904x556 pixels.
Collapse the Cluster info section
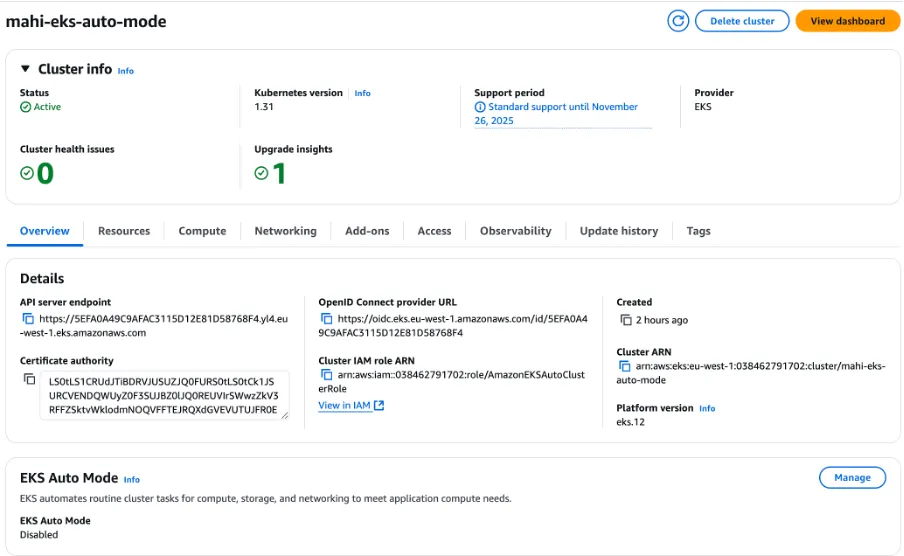point(25,69)
